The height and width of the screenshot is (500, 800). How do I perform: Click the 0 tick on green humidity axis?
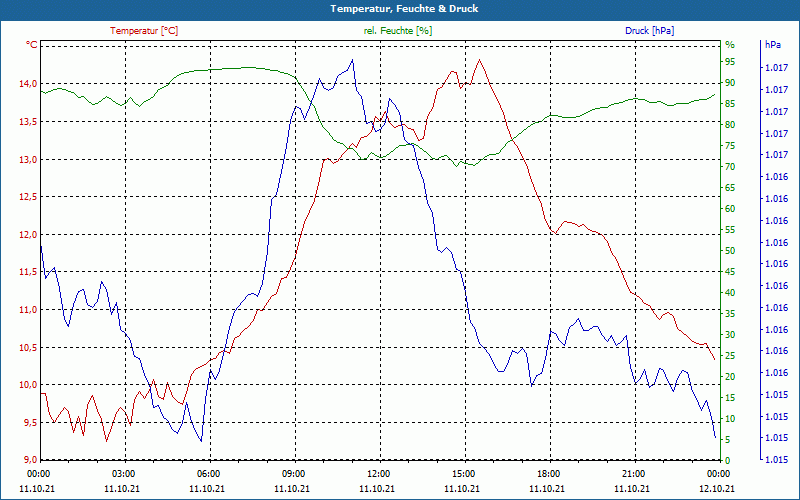click(728, 461)
